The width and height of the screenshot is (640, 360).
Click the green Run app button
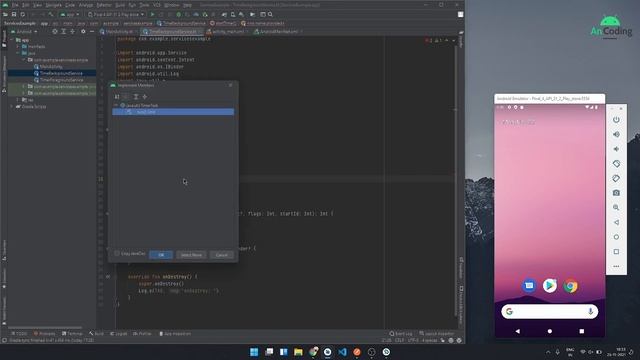[x=153, y=14]
